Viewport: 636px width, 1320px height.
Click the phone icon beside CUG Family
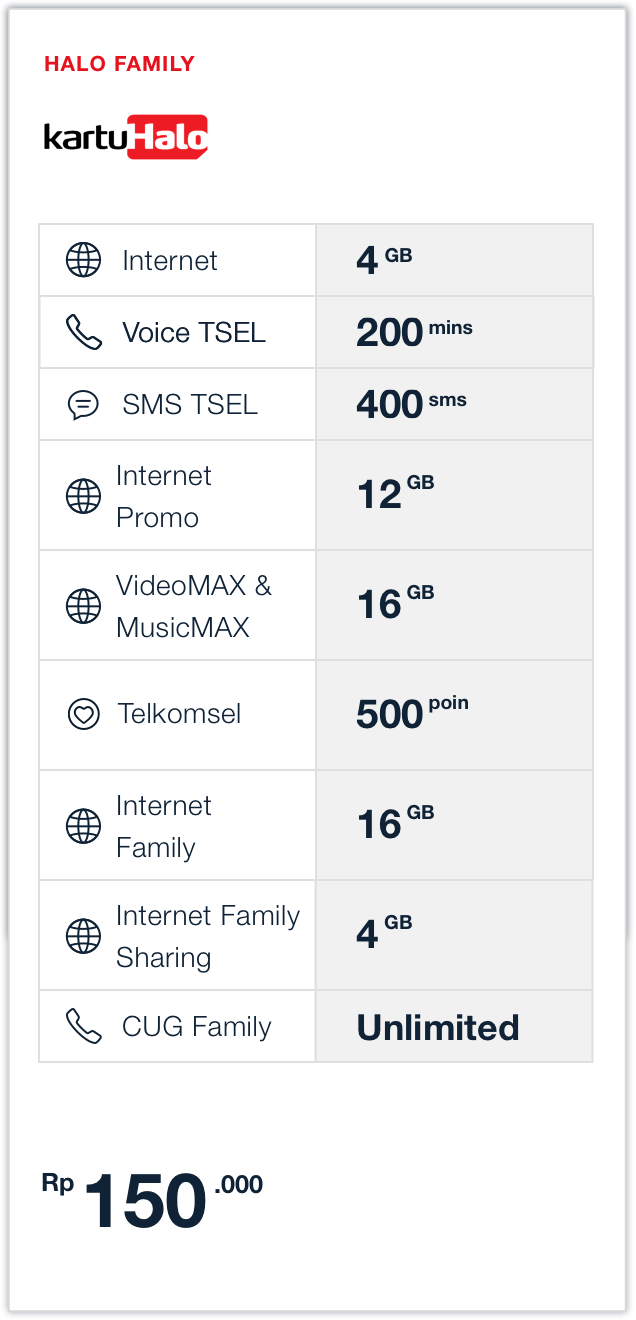(x=83, y=1026)
